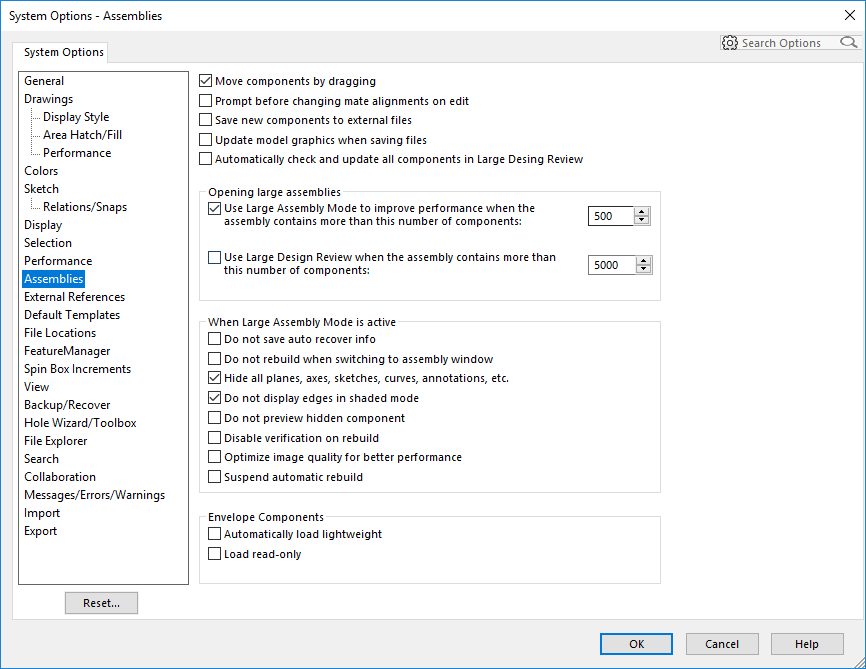The height and width of the screenshot is (669, 866).
Task: Check Automatically load lightweight envelope option
Action: (x=214, y=534)
